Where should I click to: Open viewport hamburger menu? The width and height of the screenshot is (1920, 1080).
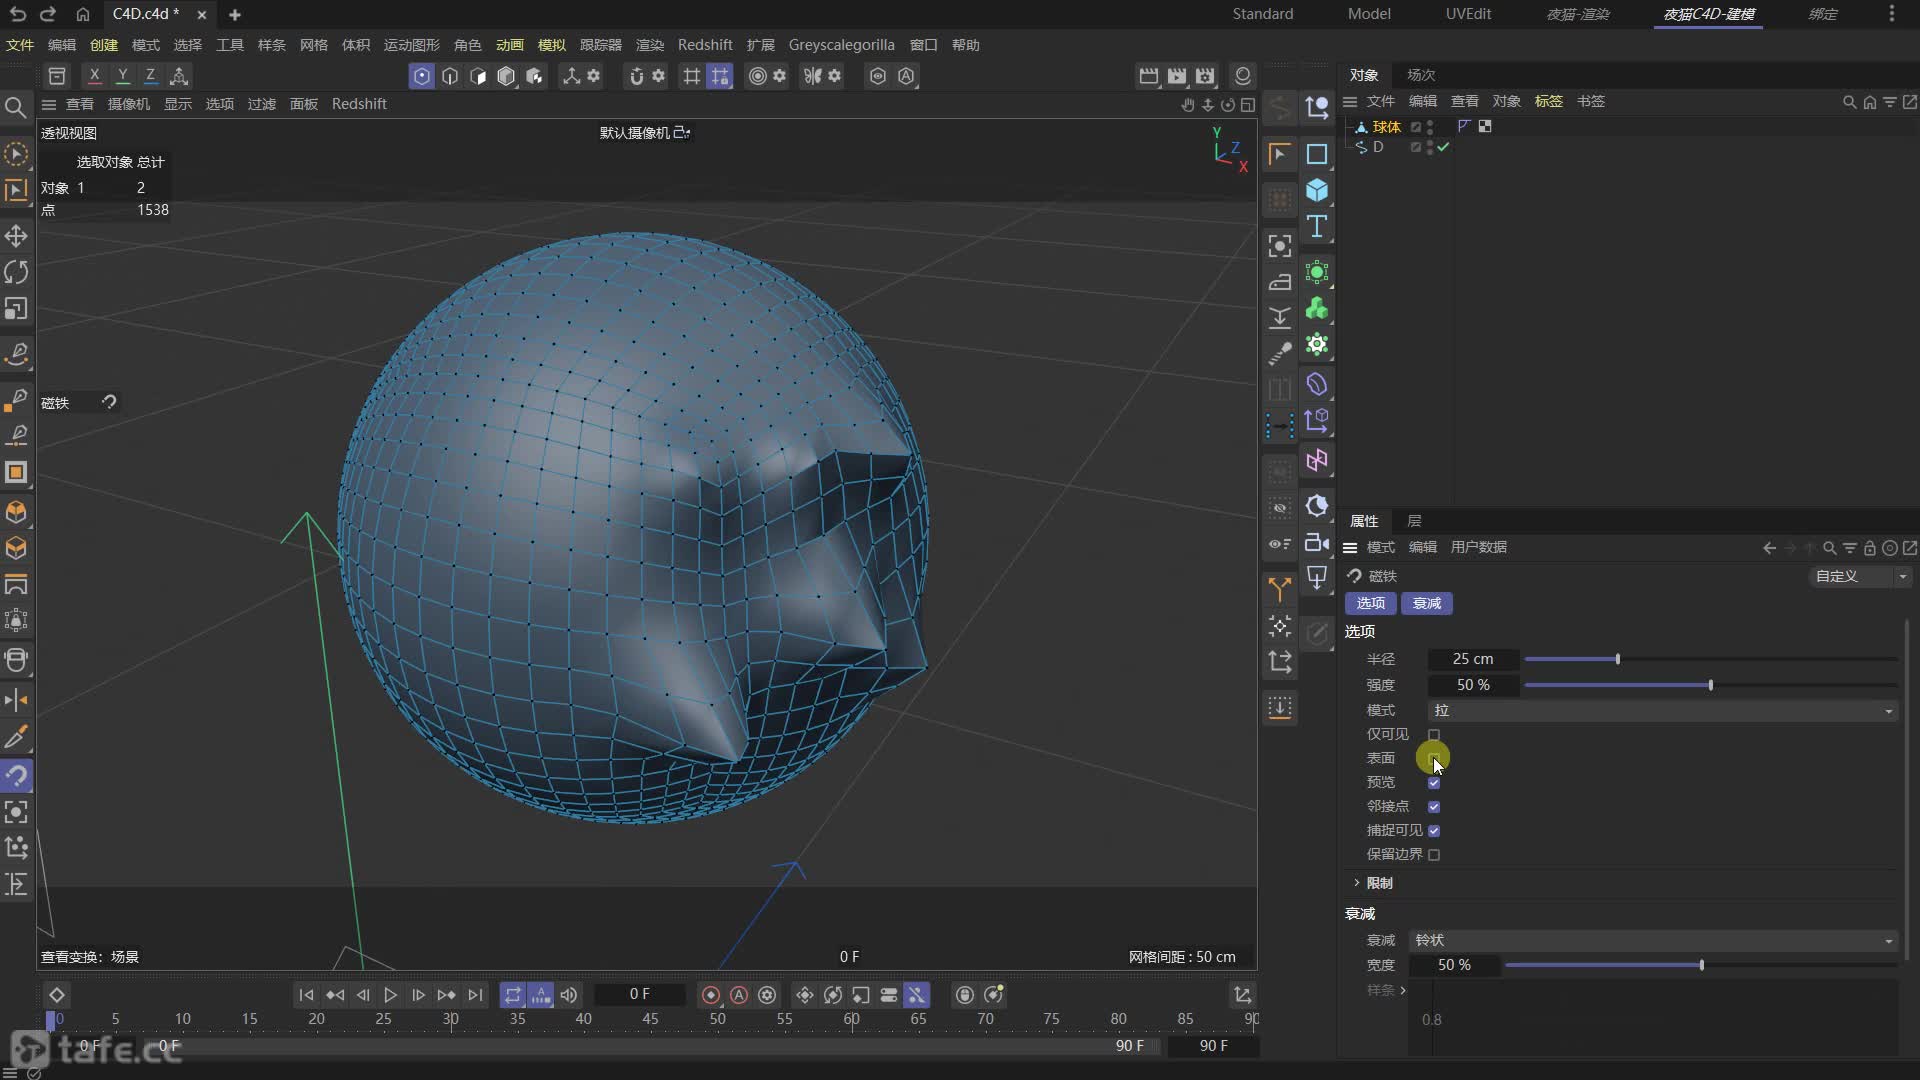[48, 104]
